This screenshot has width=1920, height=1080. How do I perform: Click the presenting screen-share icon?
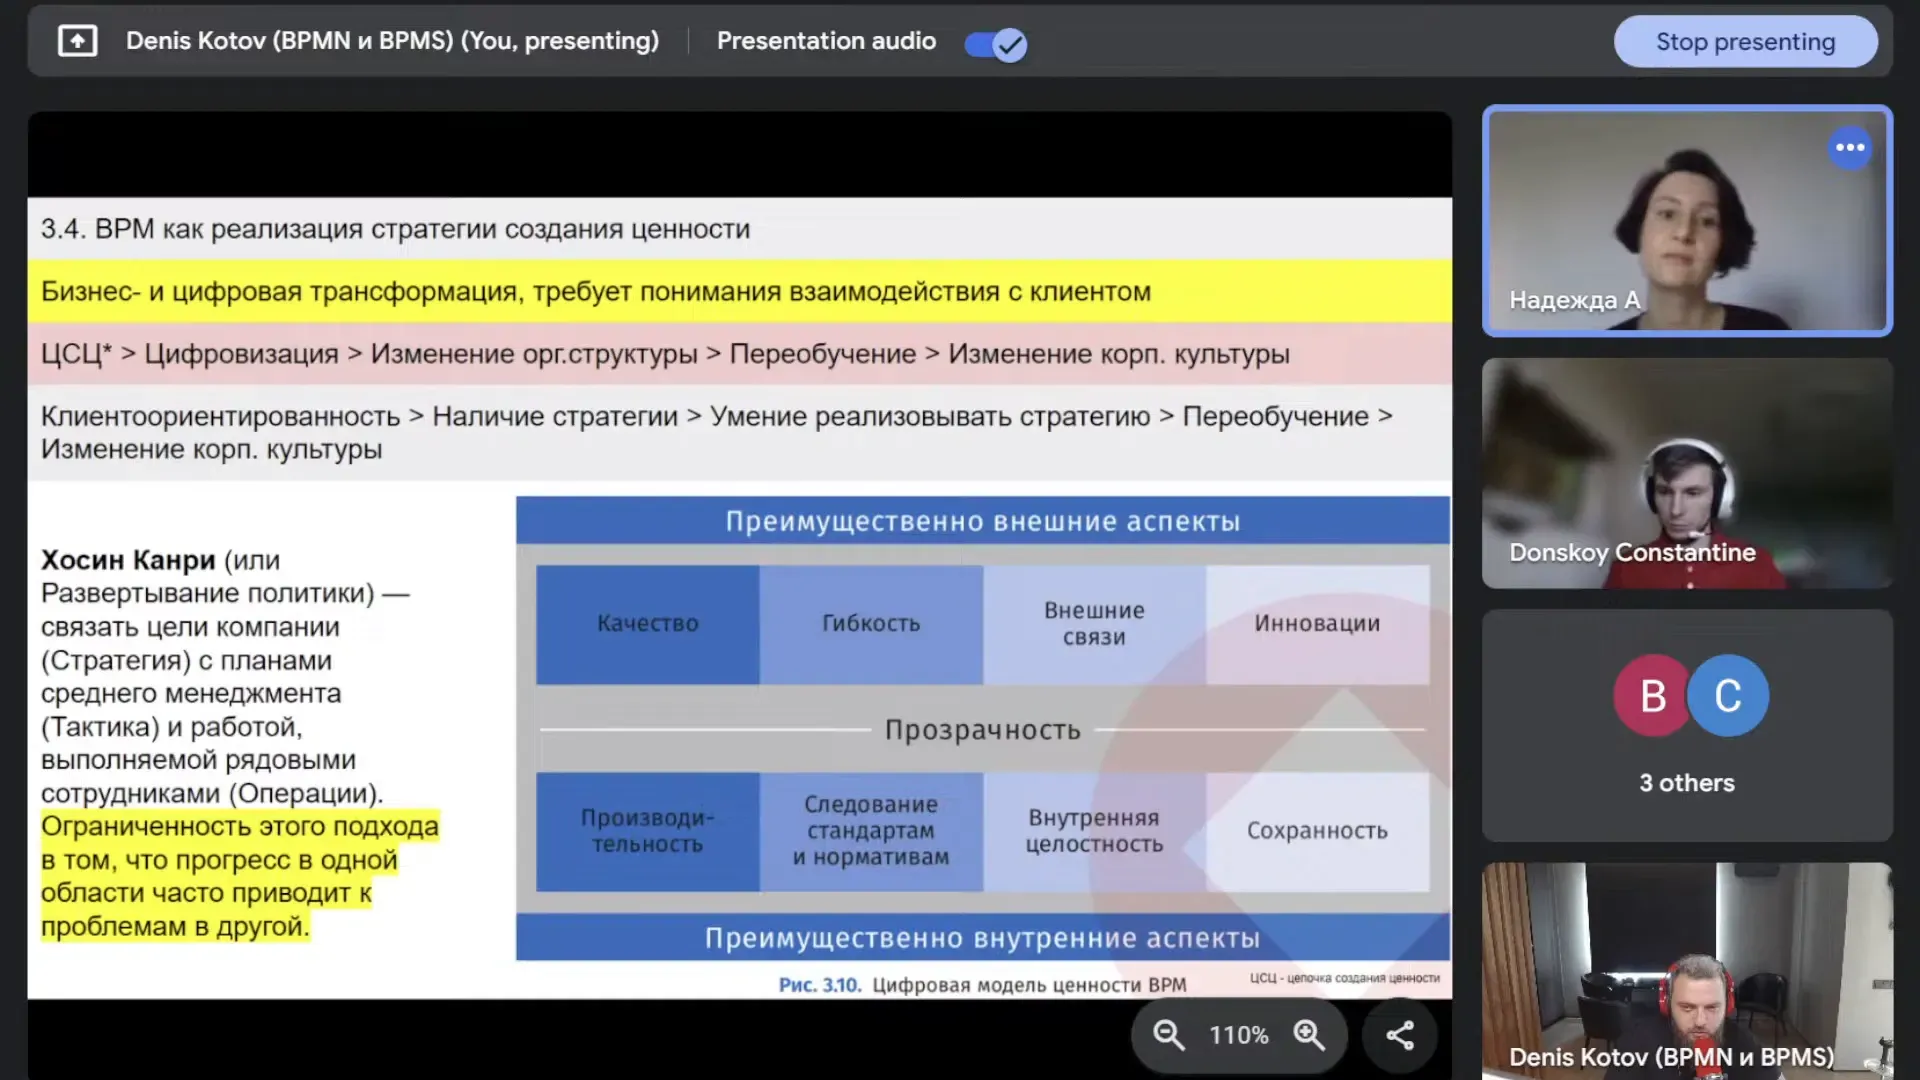point(78,41)
